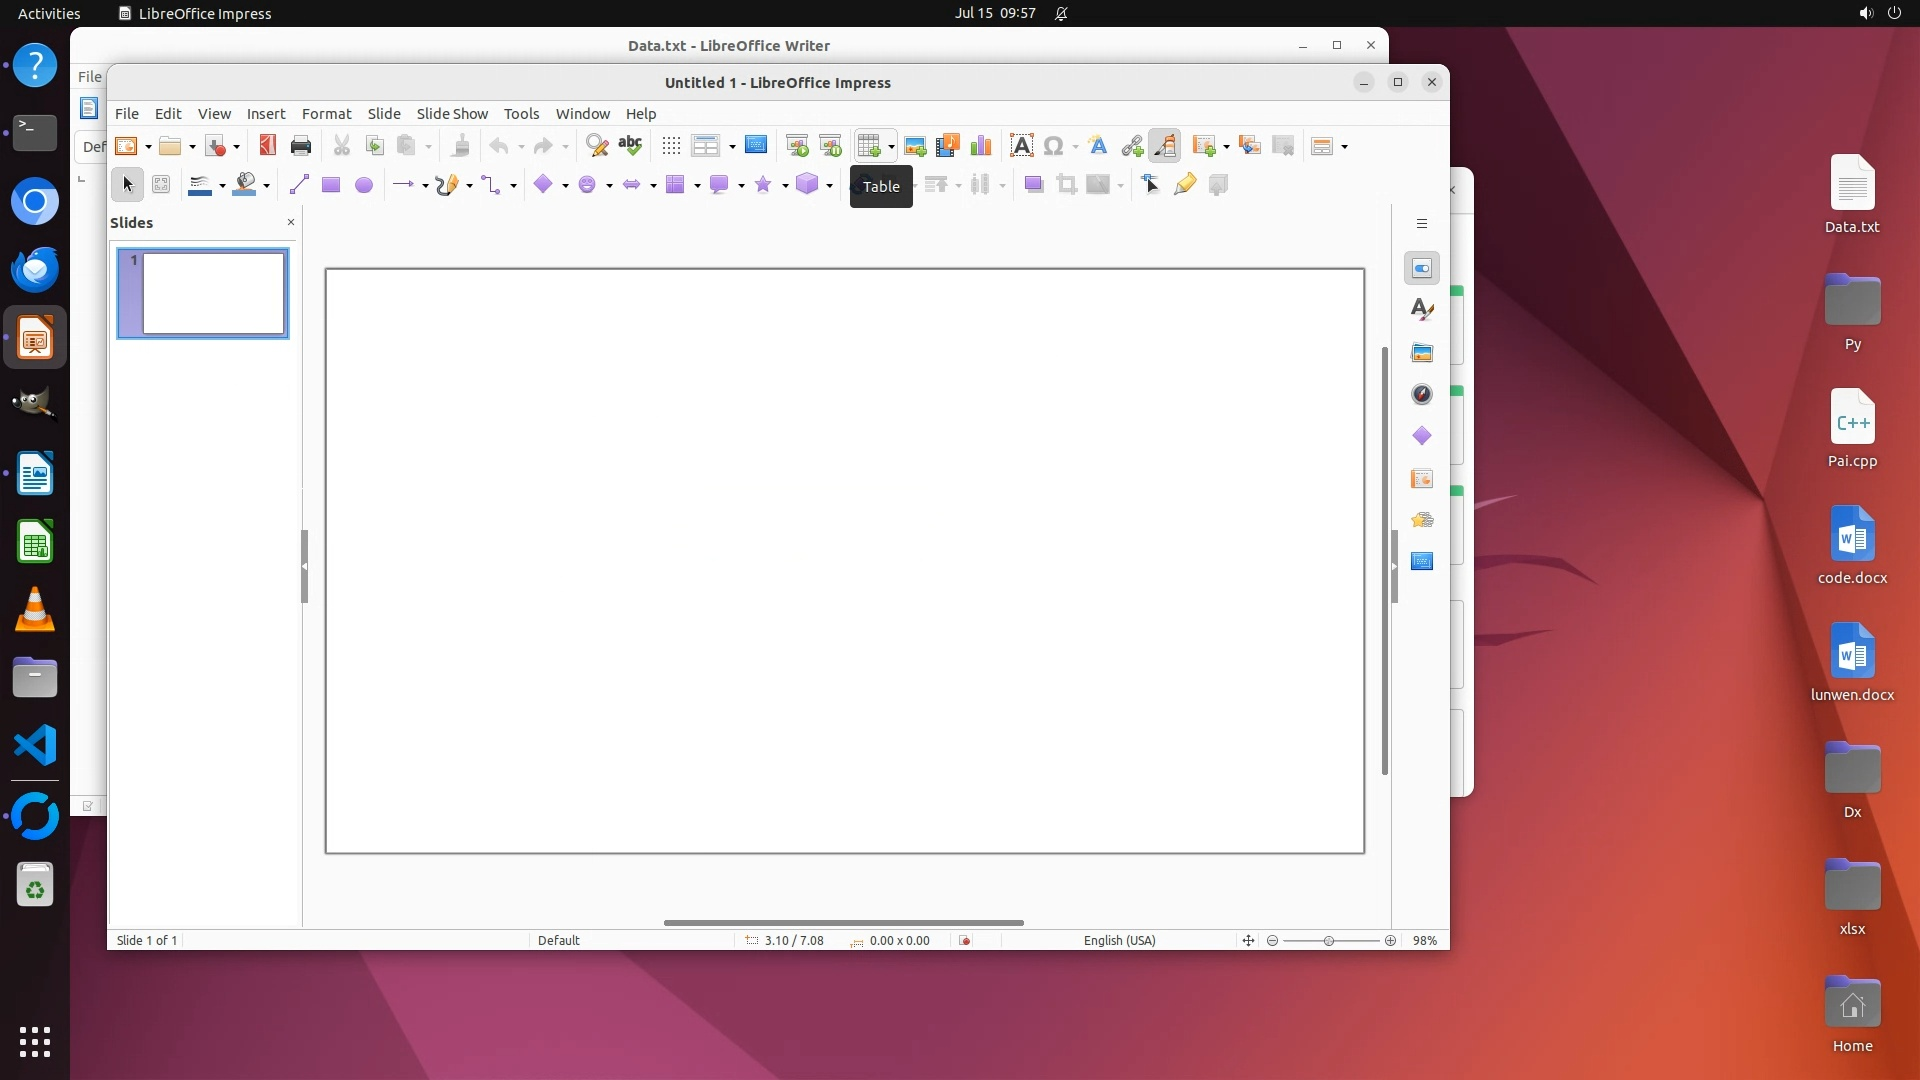Insert a chart using toolbar icon
The image size is (1920, 1080).
[981, 146]
